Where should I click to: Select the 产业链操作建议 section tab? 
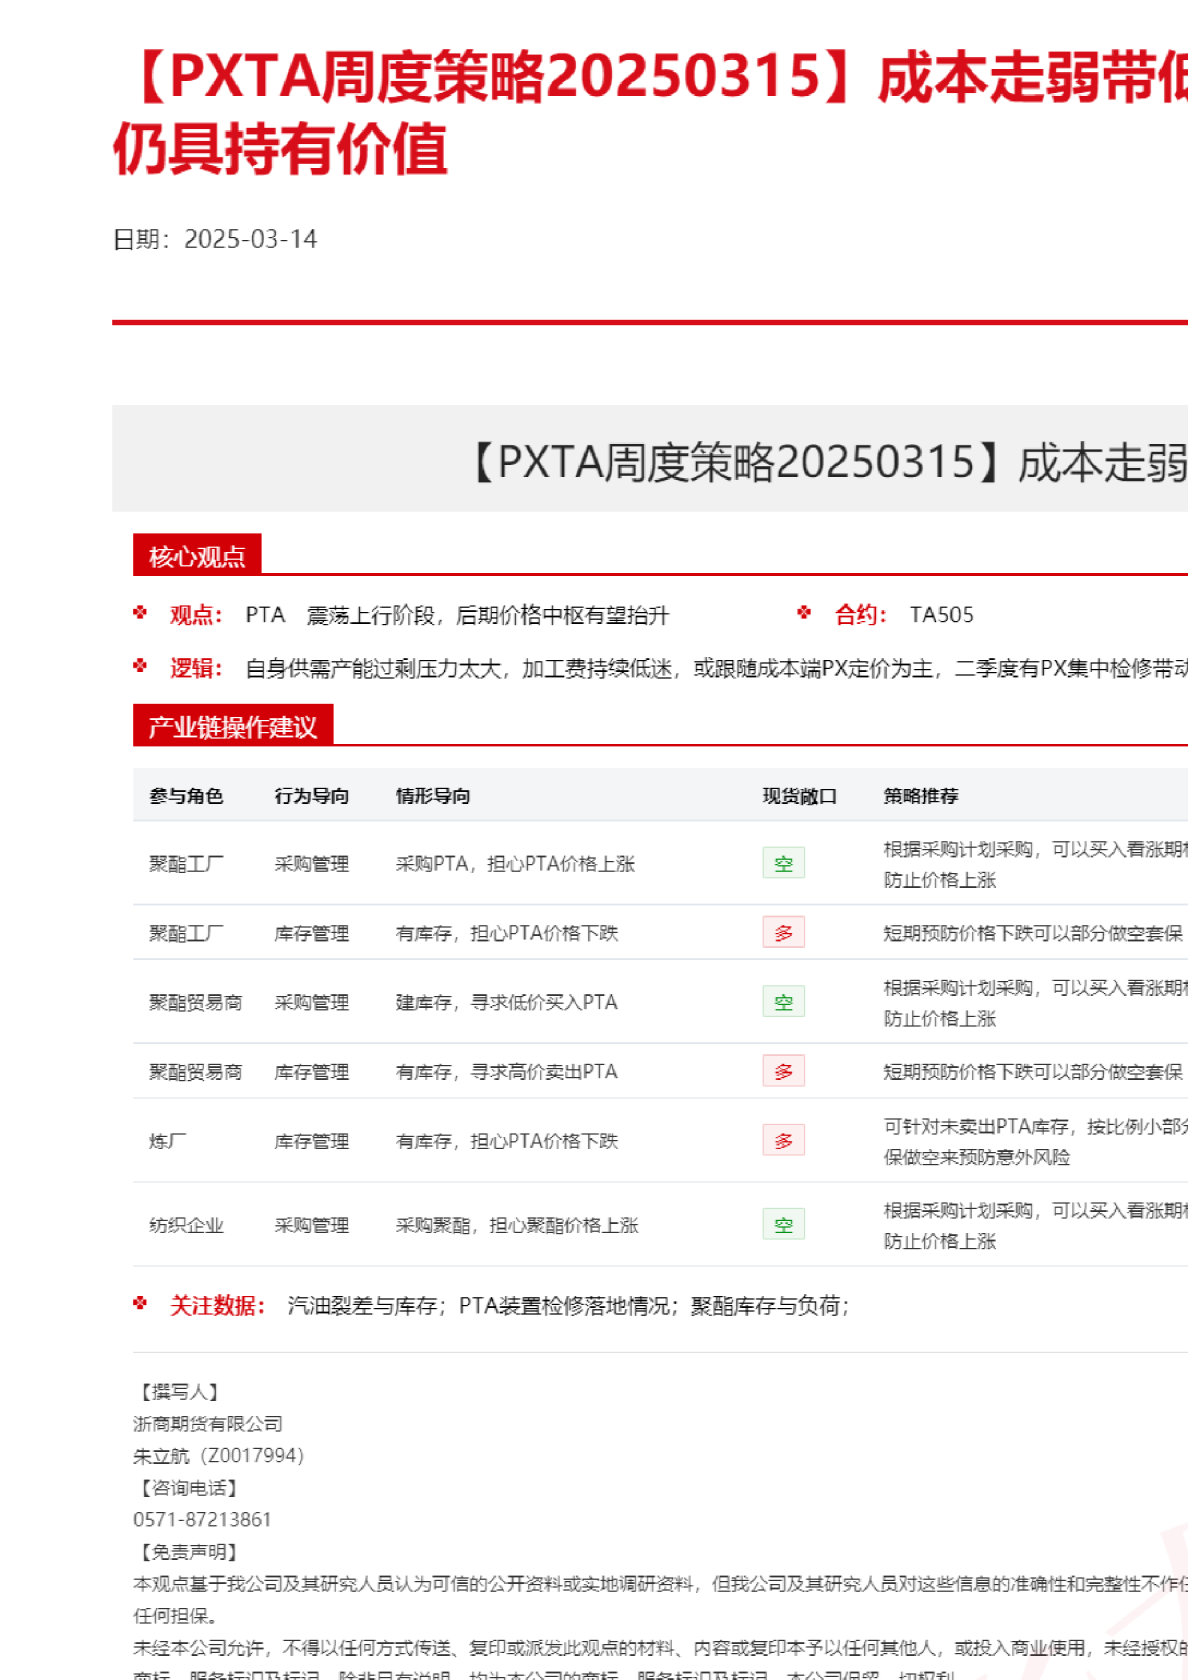coord(232,727)
